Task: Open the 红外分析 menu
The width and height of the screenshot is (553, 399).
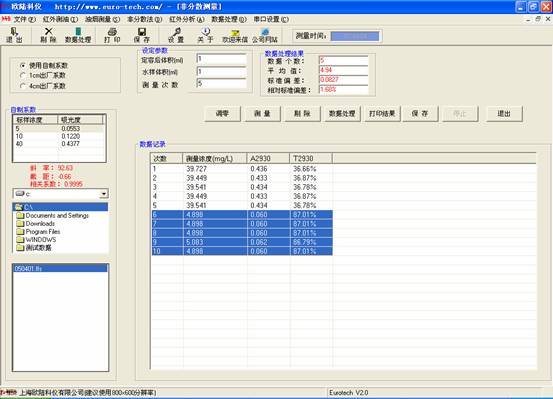Action: coord(187,19)
